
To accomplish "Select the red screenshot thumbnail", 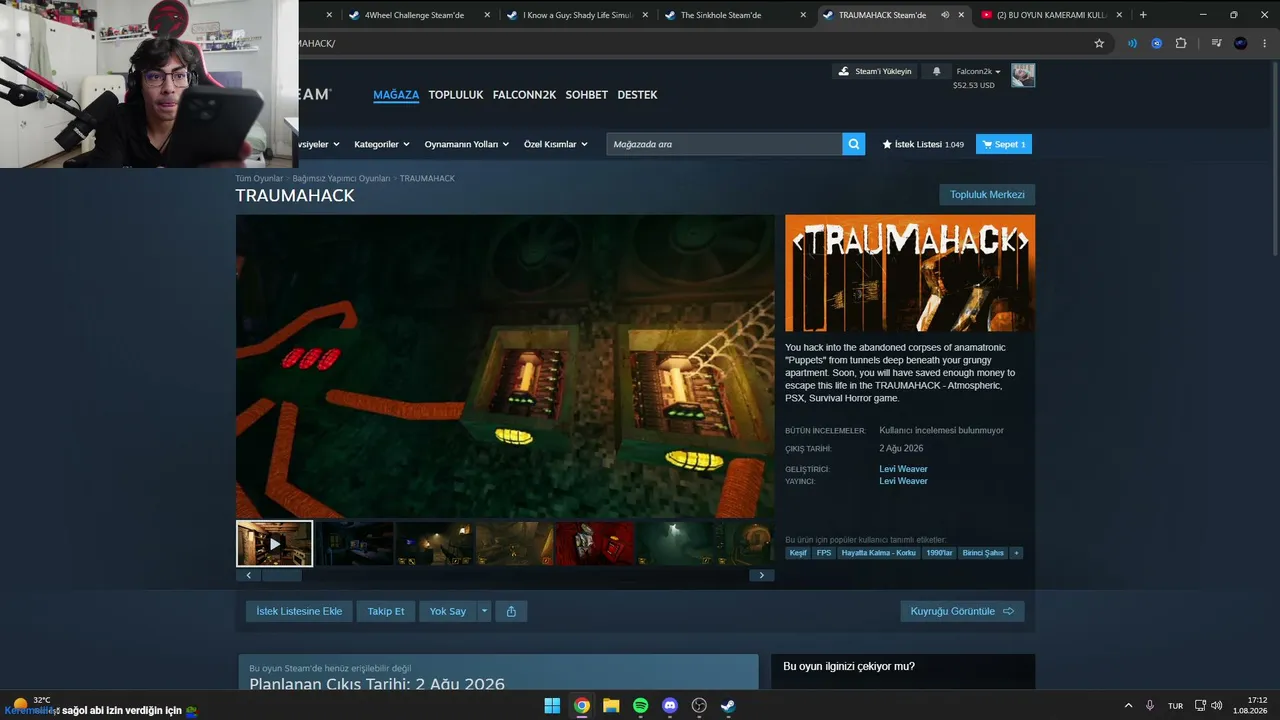I will (x=595, y=543).
